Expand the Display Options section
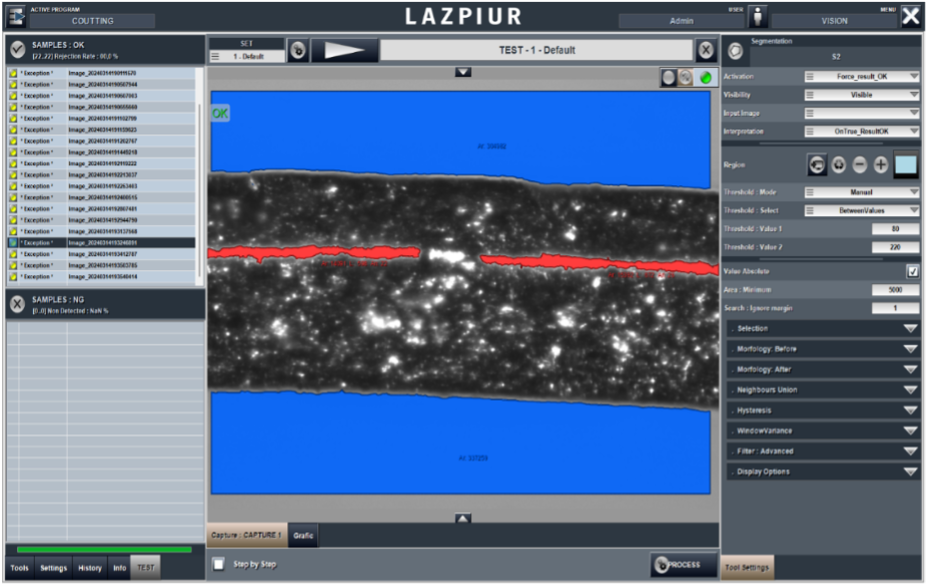928x586 pixels. tap(823, 472)
